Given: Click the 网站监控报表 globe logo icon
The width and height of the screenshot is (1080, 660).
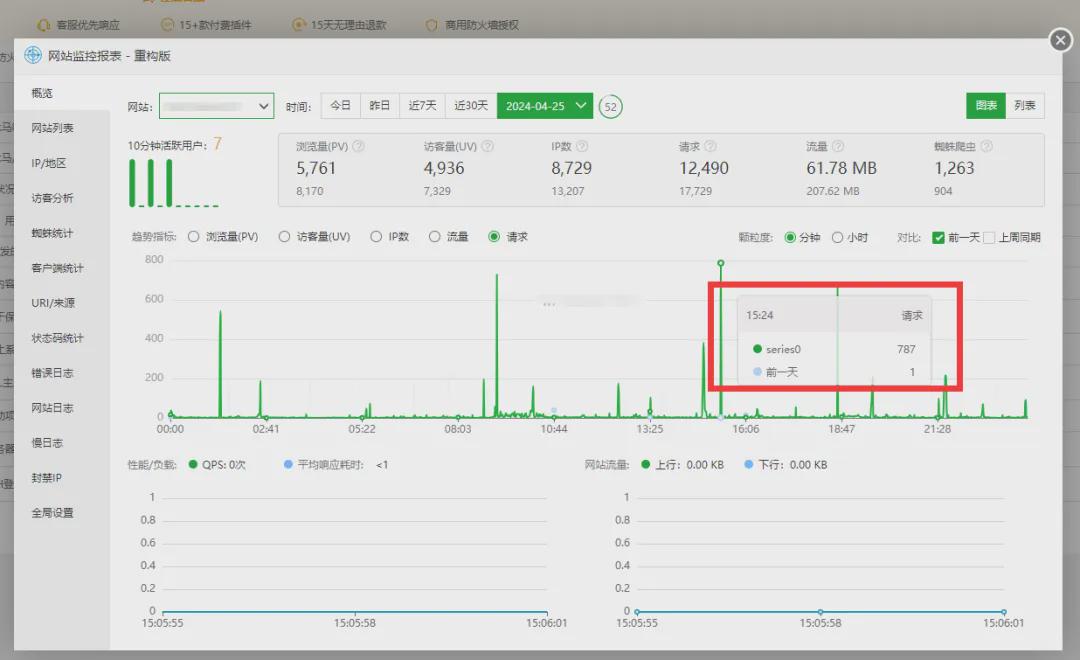Looking at the screenshot, I should pos(33,55).
